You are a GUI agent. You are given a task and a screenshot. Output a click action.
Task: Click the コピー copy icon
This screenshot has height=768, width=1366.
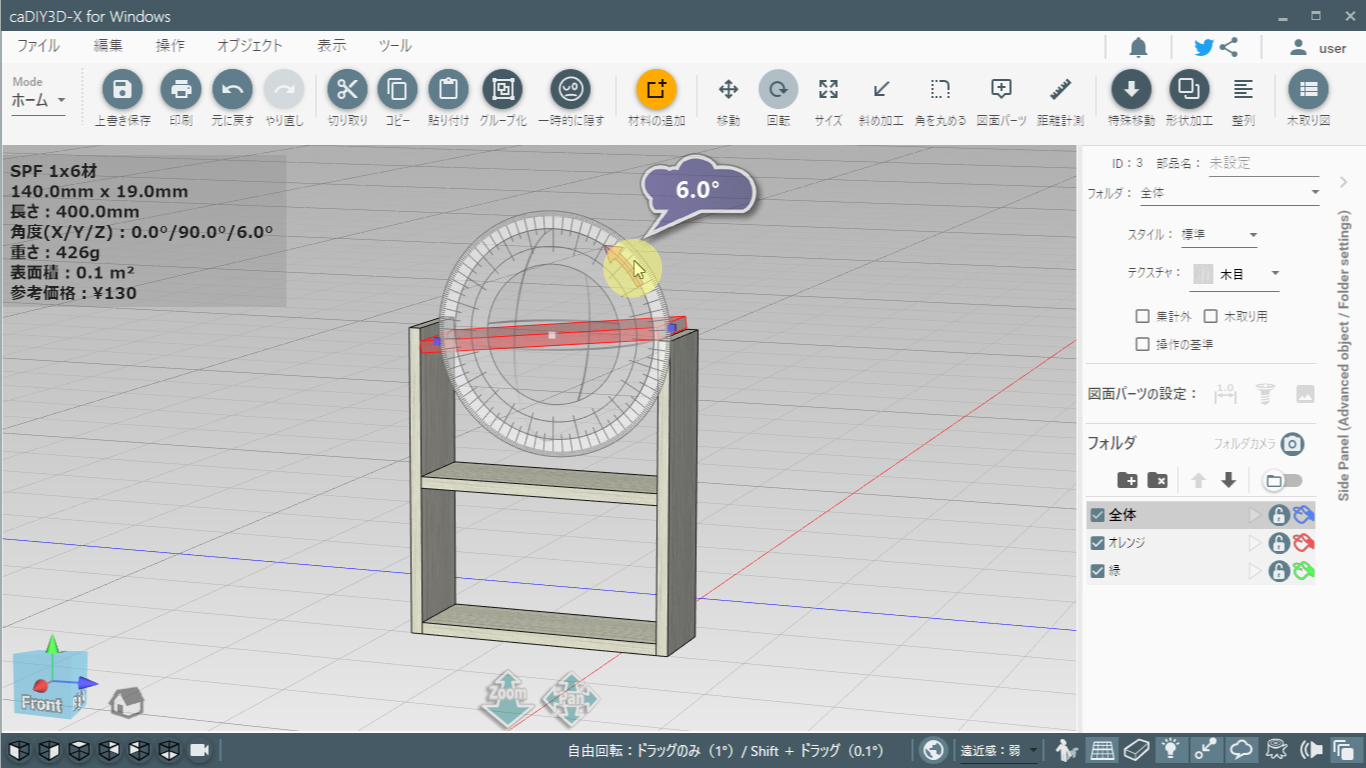398,90
